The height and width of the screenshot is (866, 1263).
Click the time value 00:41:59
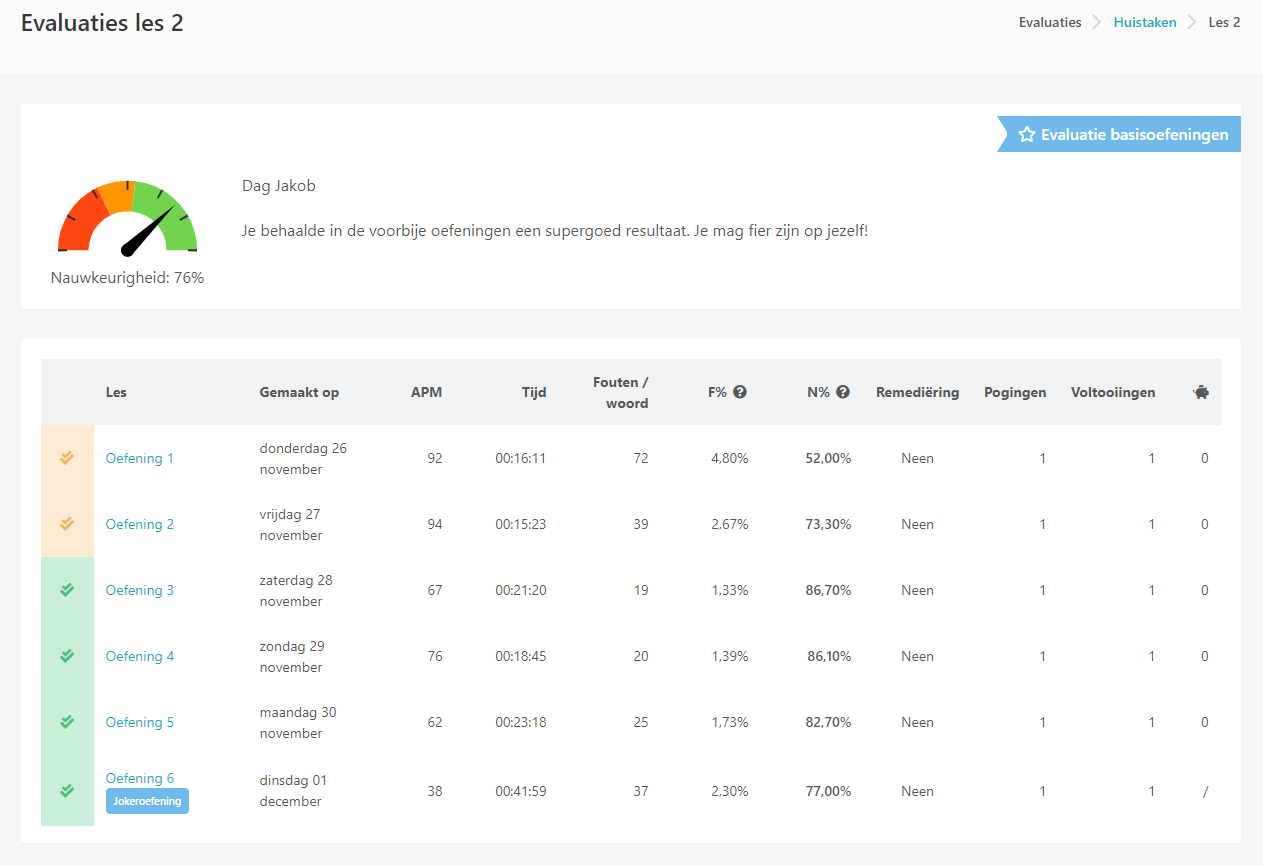[521, 791]
